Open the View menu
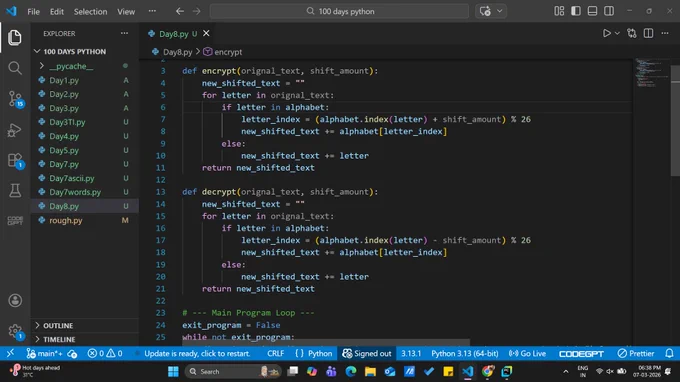Screen dimensions: 680x382 pyautogui.click(x=126, y=12)
